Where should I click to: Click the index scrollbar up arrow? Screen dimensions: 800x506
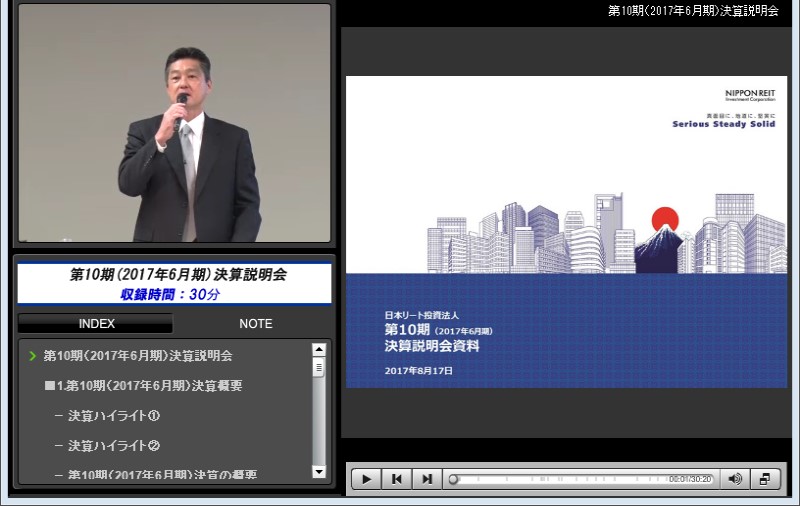coord(319,349)
